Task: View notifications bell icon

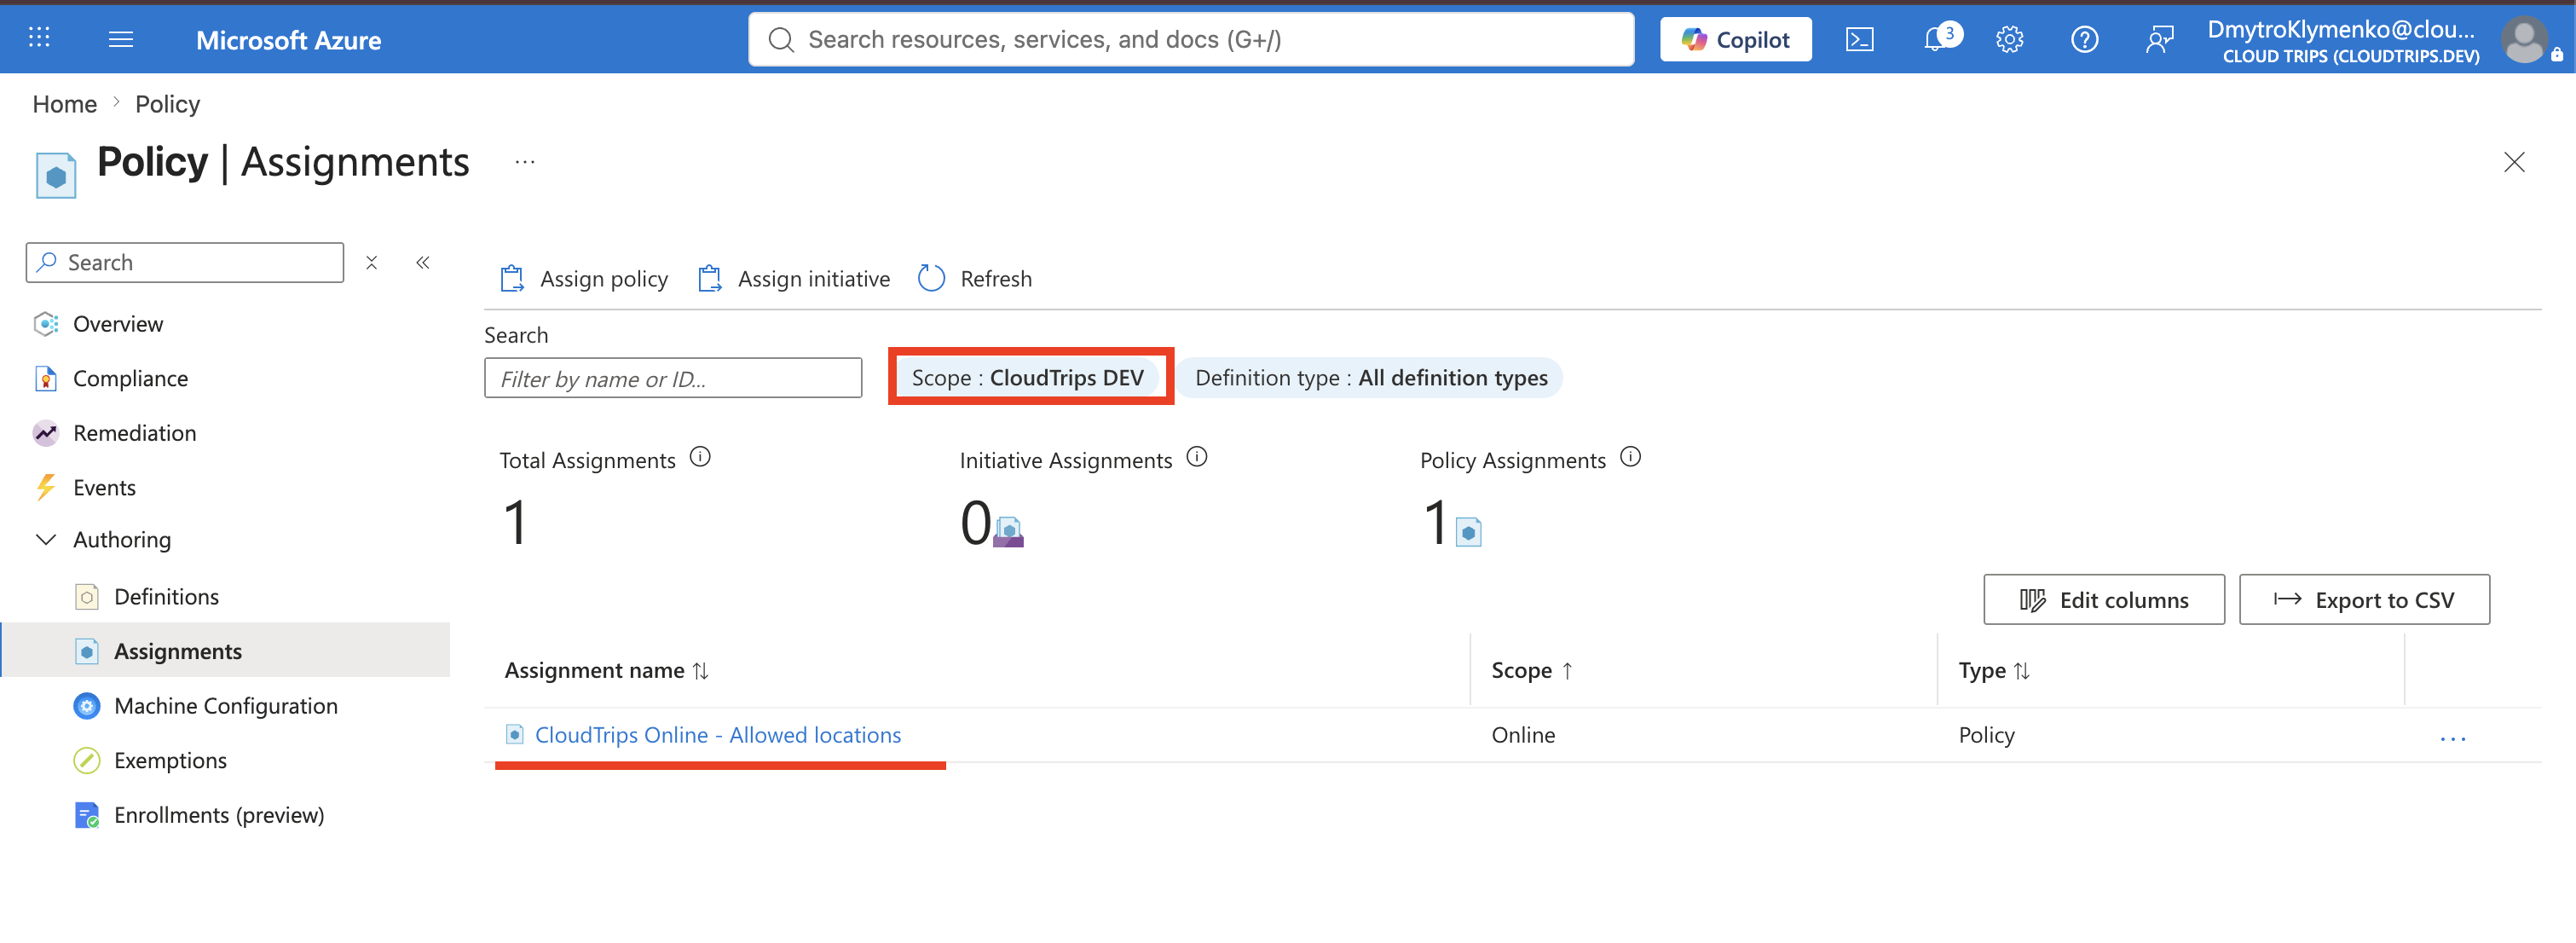Action: tap(1937, 39)
